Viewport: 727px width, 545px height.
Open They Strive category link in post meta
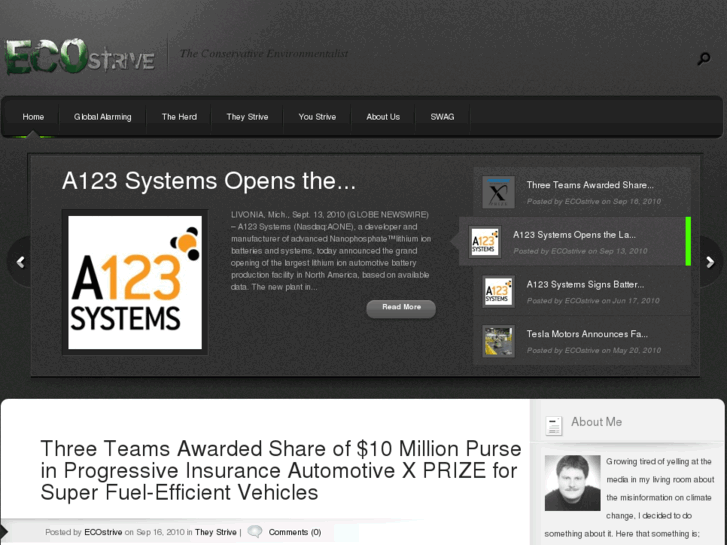[x=216, y=532]
